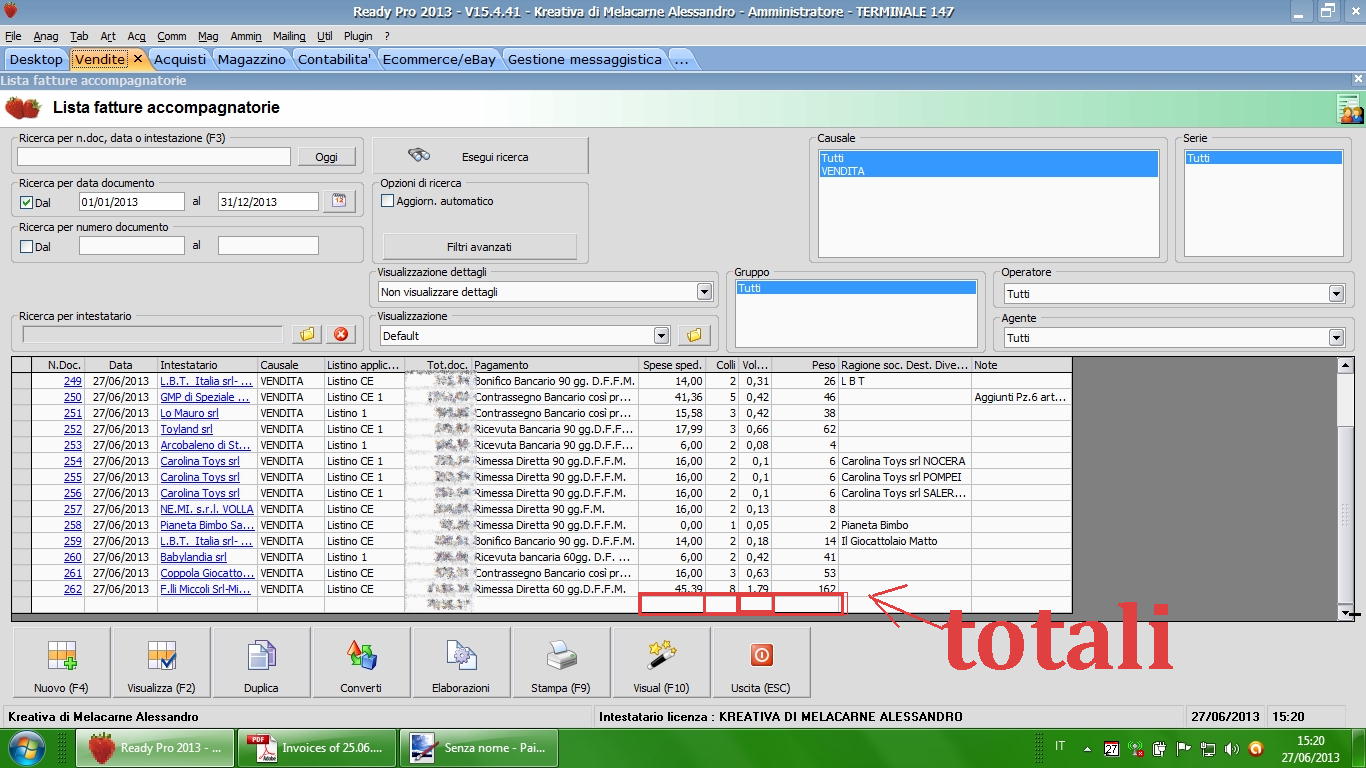
Task: Open invoice number 249 link
Action: (72, 381)
